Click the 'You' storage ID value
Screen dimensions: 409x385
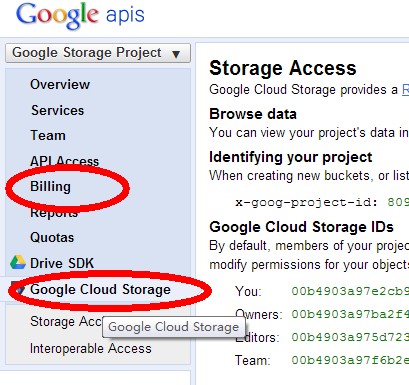(350, 291)
